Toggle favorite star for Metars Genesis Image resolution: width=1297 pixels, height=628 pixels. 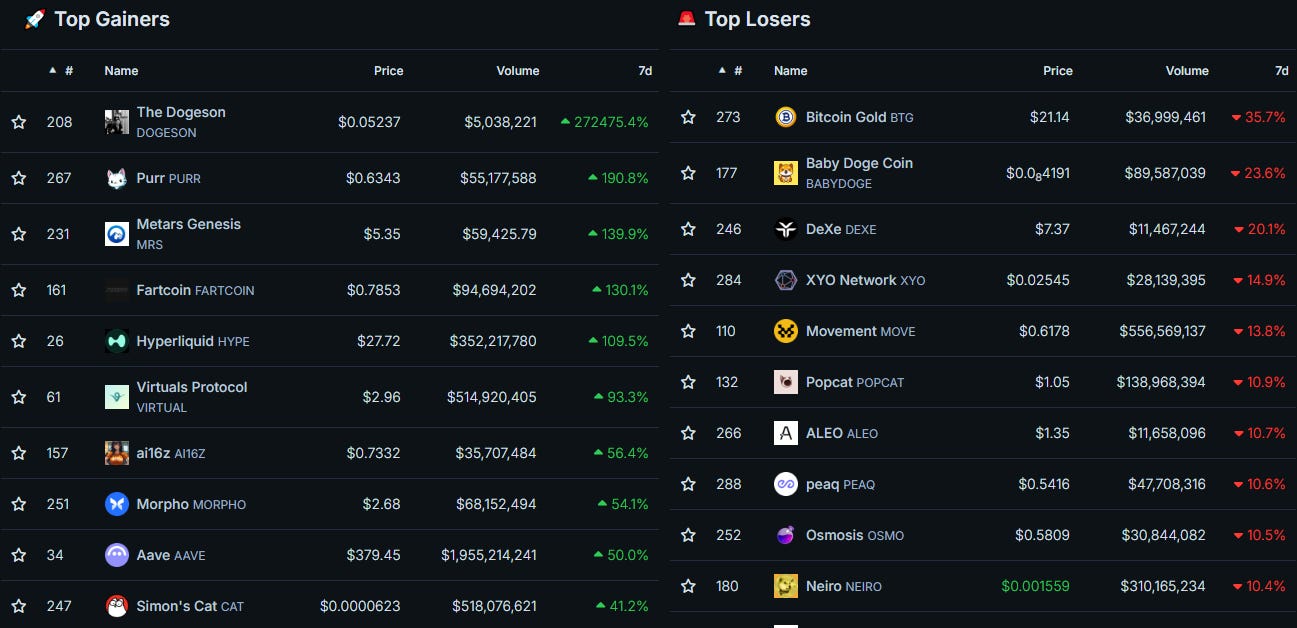click(x=18, y=234)
